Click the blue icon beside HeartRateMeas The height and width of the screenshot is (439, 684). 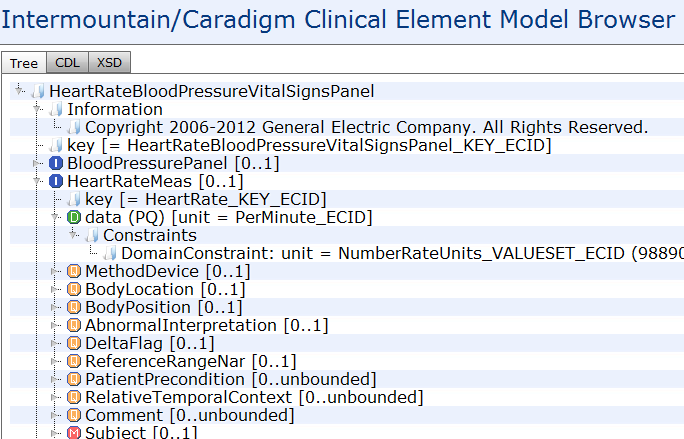click(x=56, y=181)
